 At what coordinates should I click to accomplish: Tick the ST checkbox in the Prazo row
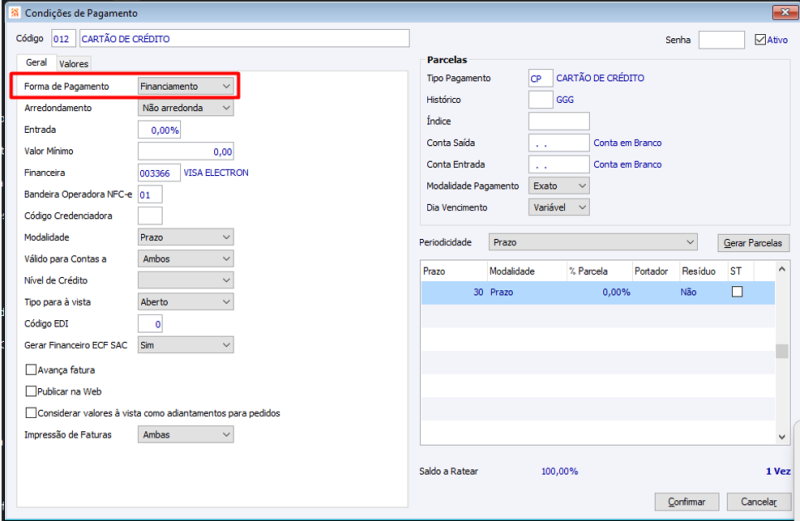737,291
